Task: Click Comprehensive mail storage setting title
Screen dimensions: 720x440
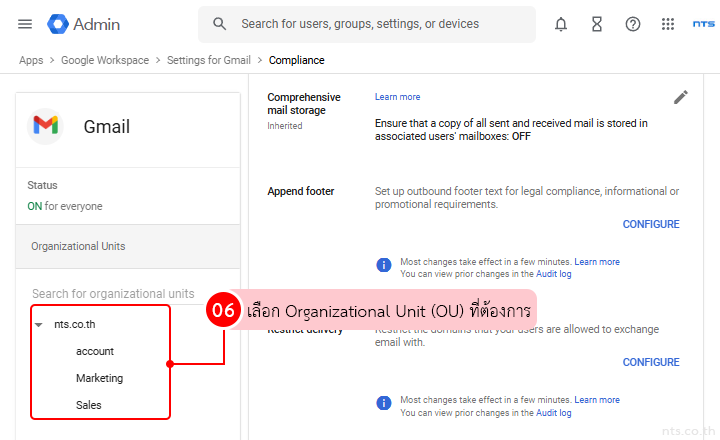Action: pos(304,104)
